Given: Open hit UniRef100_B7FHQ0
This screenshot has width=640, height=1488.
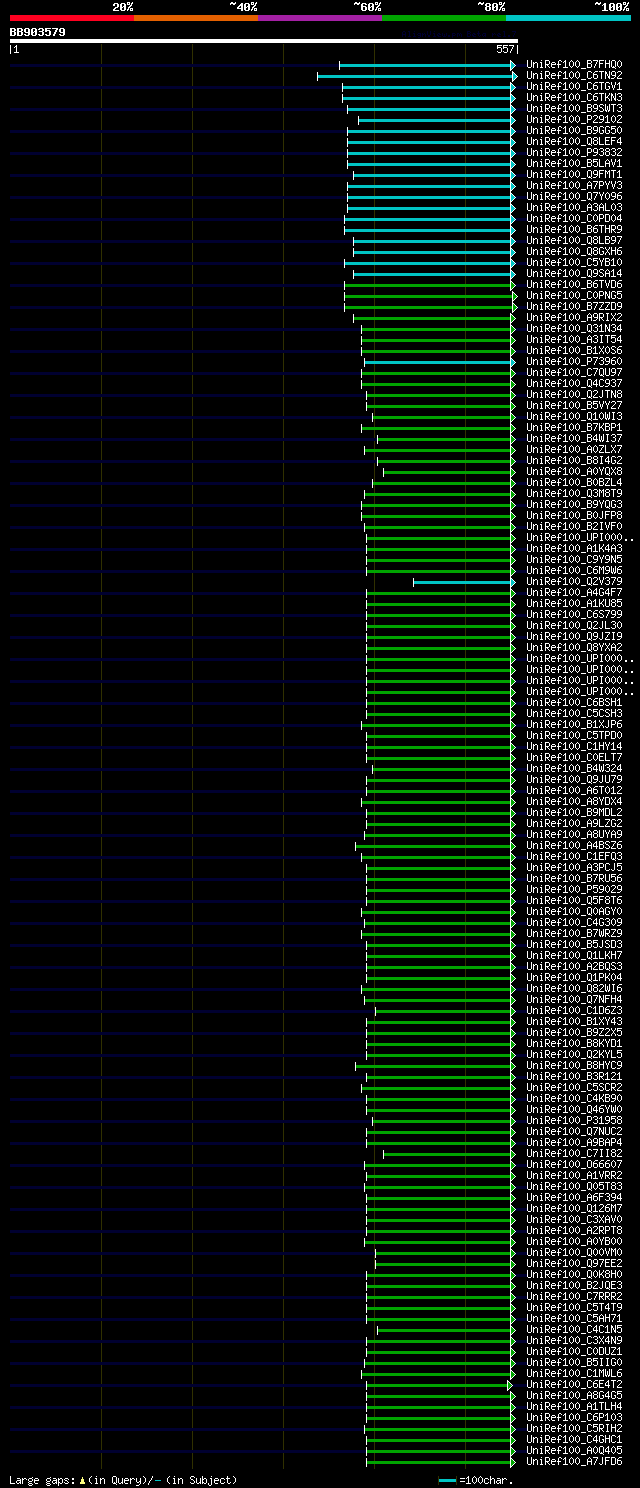Looking at the screenshot, I should tap(574, 64).
